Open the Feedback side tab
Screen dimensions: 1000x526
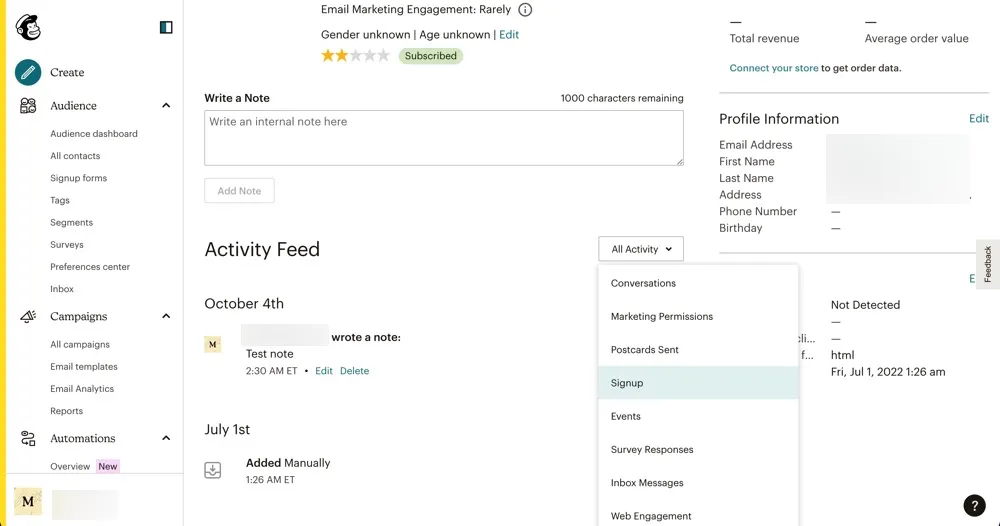pos(987,264)
